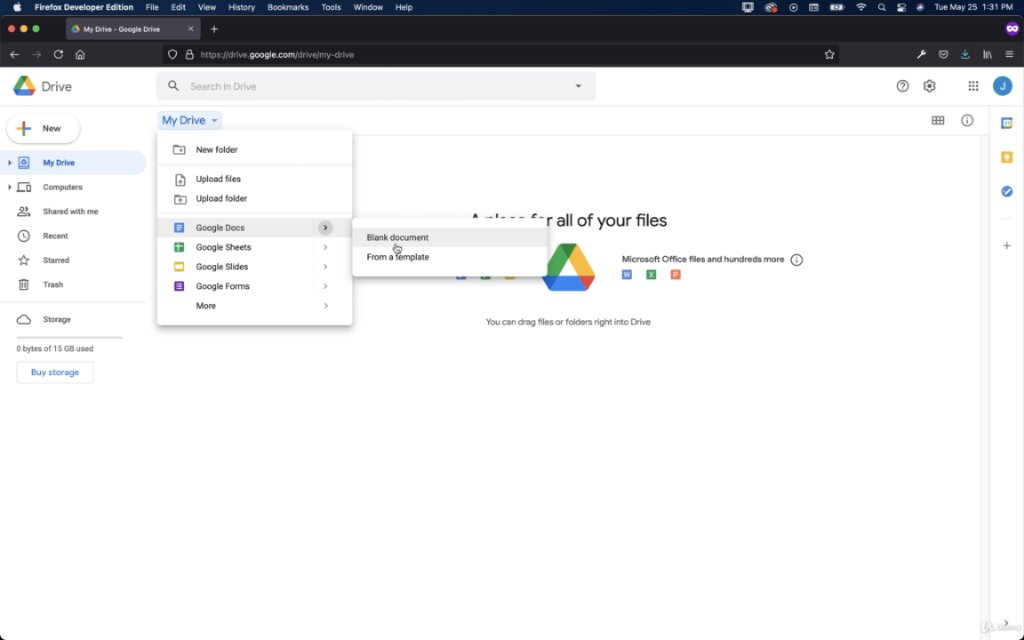Bookmark this page with the star
The height and width of the screenshot is (640, 1024).
click(829, 55)
